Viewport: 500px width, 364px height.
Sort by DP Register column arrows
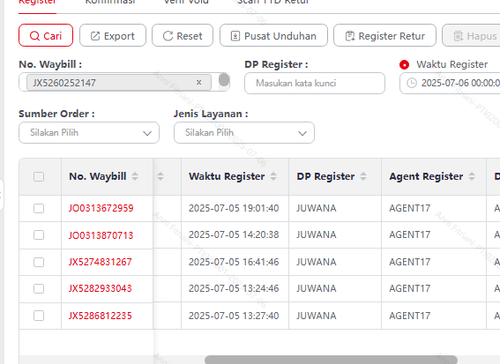tap(363, 176)
